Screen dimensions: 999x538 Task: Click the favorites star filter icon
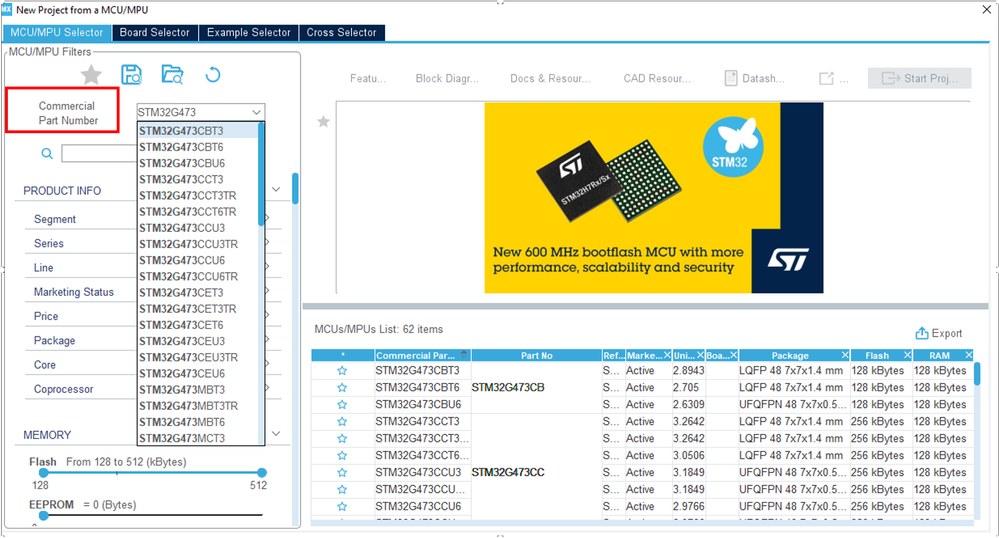tap(91, 75)
